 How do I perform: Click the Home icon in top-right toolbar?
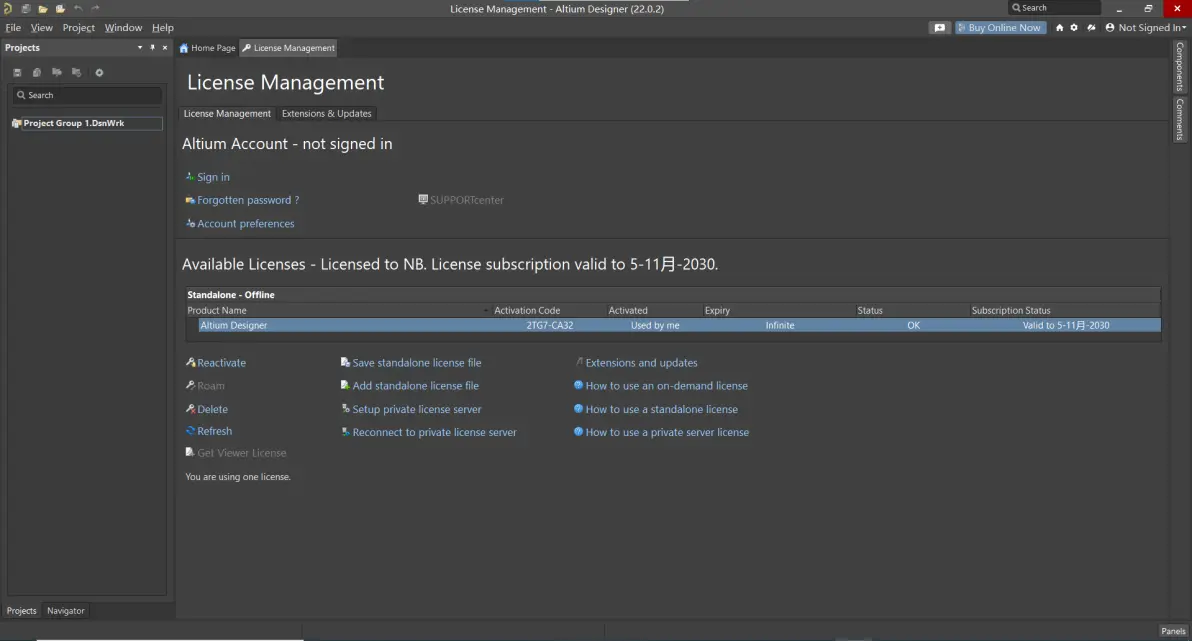click(1059, 27)
